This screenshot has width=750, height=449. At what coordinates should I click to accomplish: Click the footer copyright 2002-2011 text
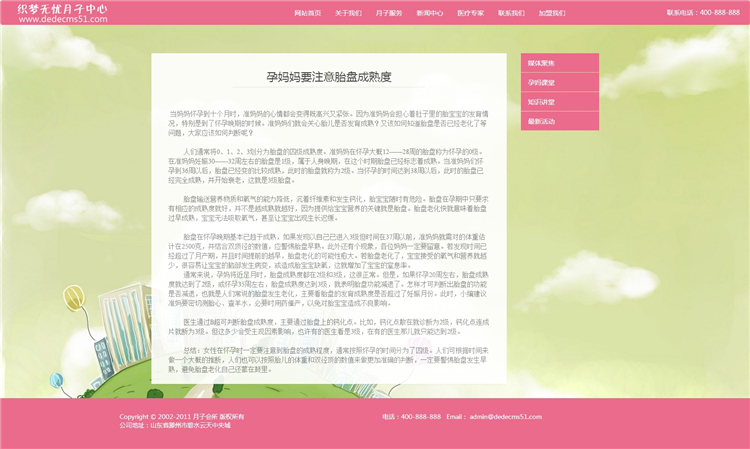(x=181, y=416)
